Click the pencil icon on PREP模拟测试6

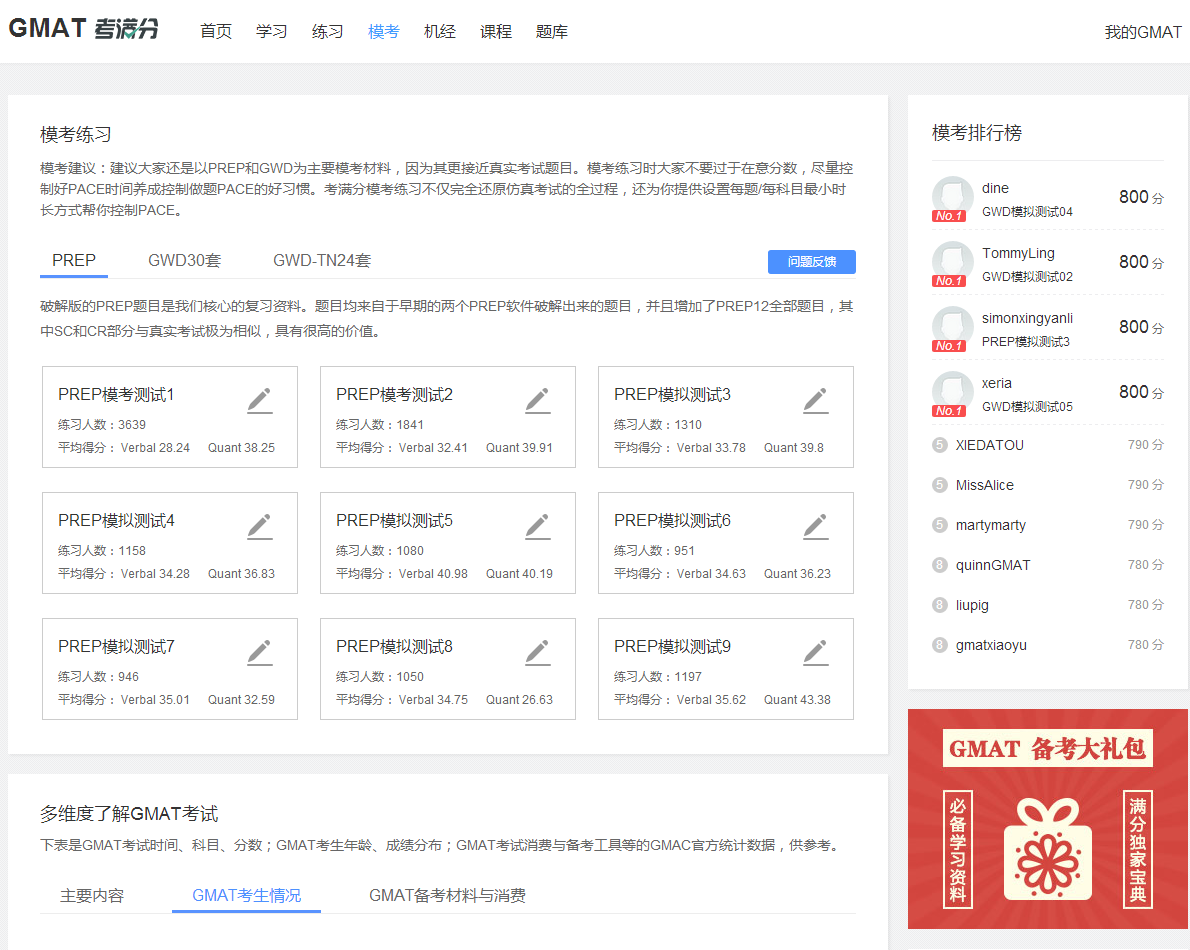815,526
